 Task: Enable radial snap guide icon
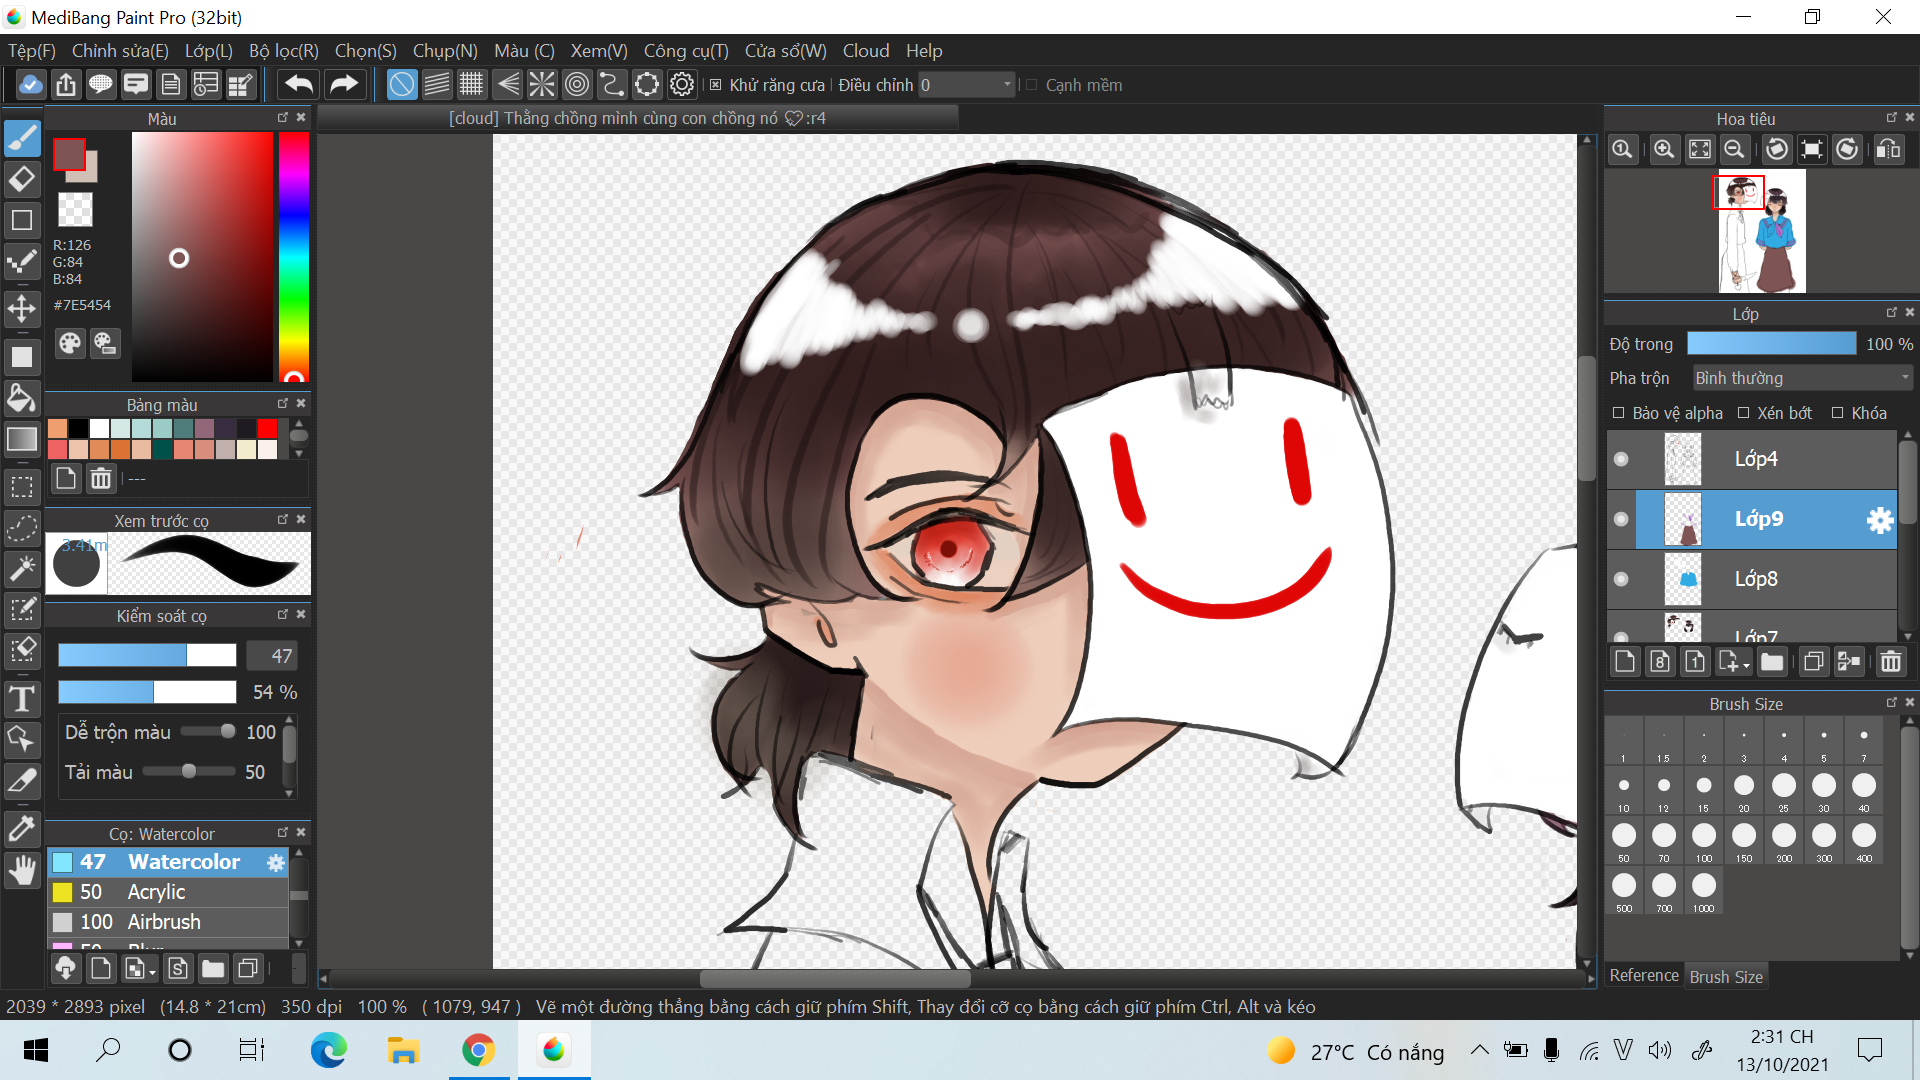tap(542, 85)
